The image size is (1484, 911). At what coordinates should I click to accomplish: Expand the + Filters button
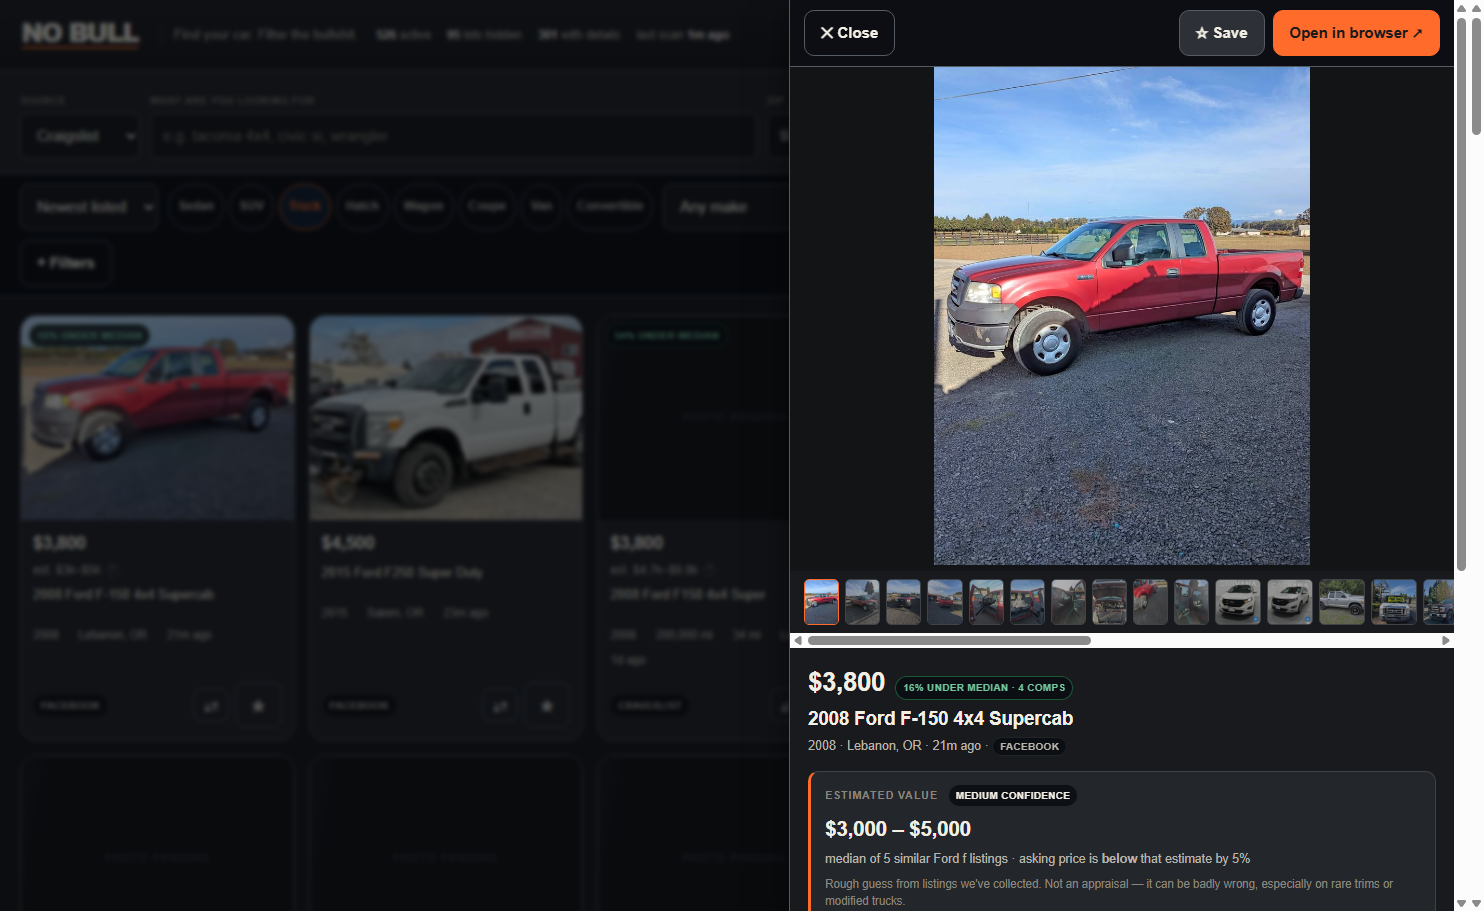(66, 263)
